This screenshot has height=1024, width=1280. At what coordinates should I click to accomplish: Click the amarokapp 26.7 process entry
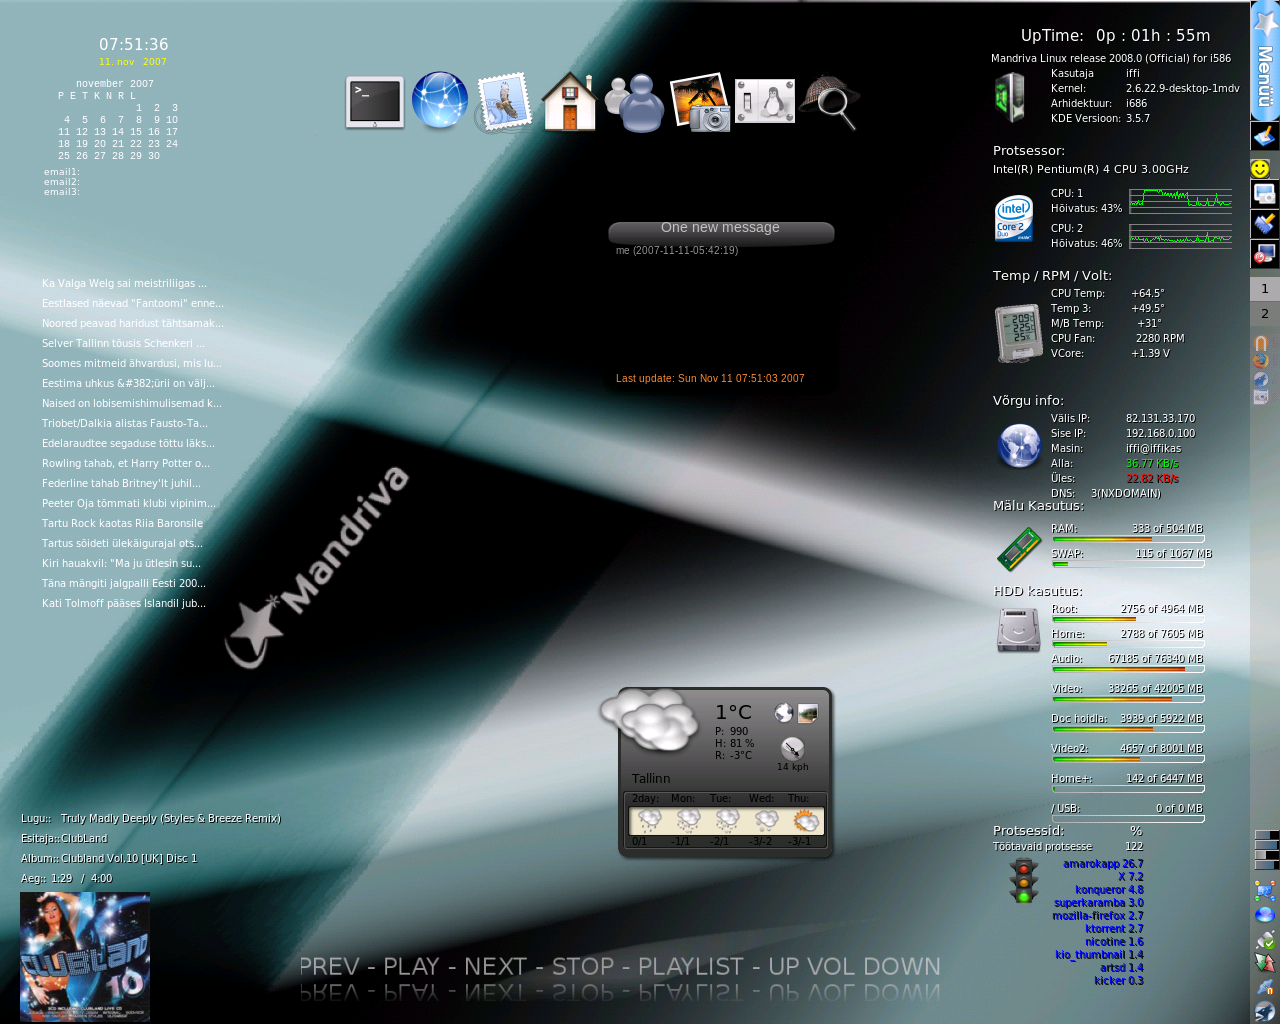pos(1103,864)
